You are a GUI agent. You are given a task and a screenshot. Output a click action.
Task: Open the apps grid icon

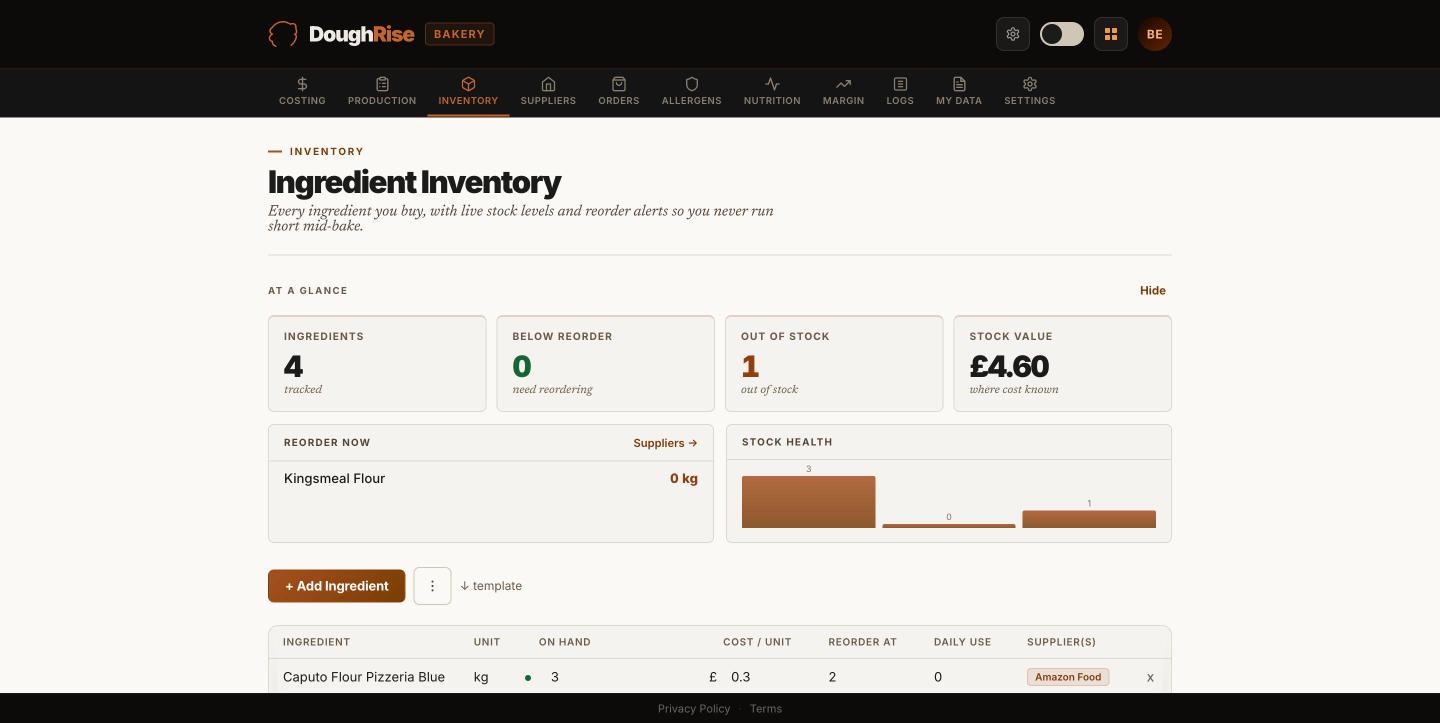point(1111,34)
